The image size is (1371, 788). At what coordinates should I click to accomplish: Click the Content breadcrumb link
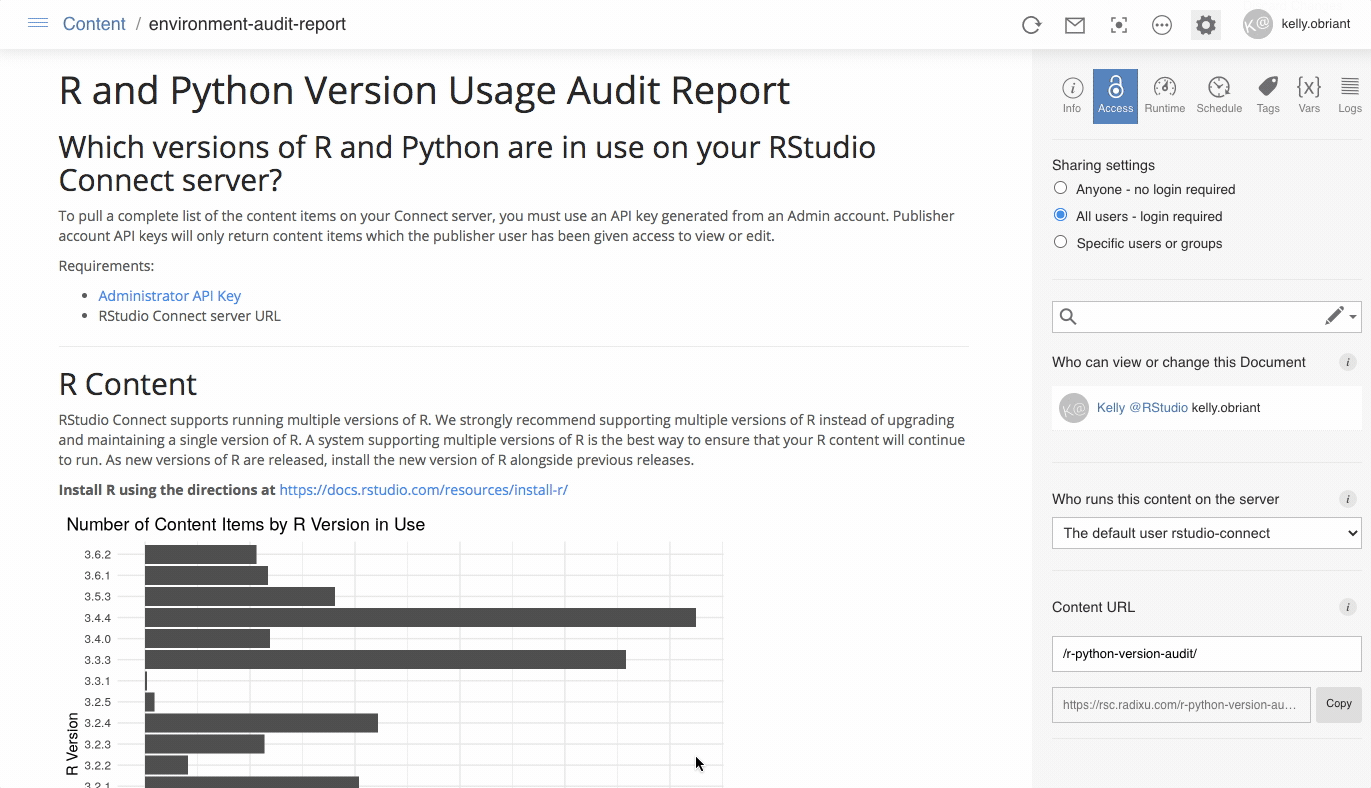(94, 24)
